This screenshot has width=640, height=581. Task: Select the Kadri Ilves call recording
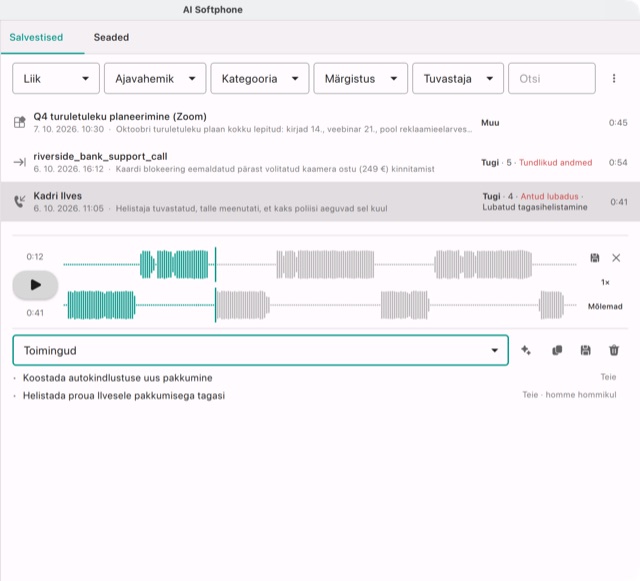pos(320,202)
